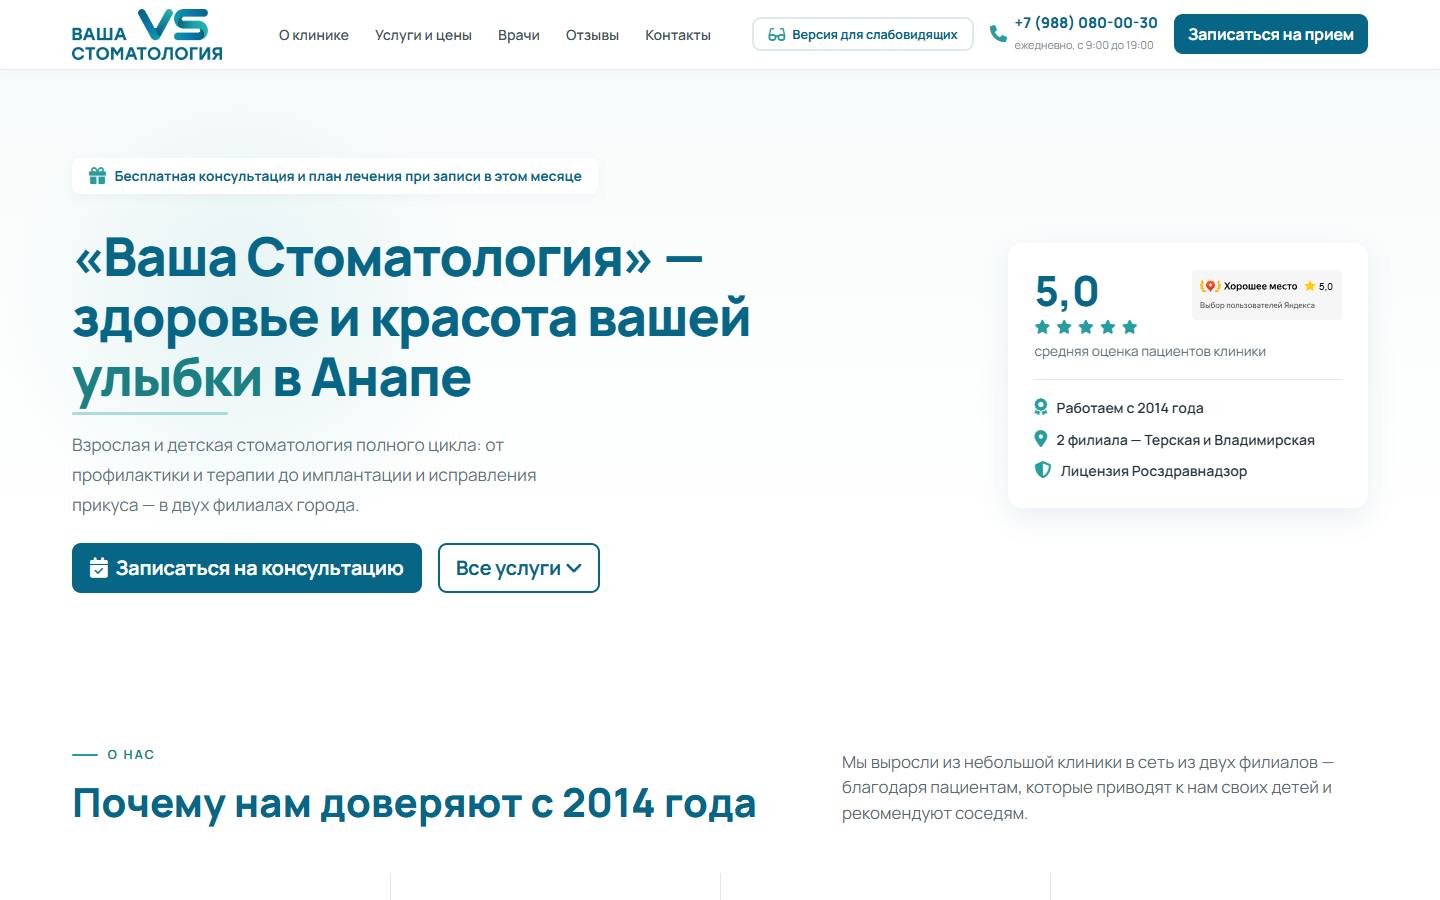Click the Yandex map pin laurel icon
Image resolution: width=1440 pixels, height=900 pixels.
1210,286
